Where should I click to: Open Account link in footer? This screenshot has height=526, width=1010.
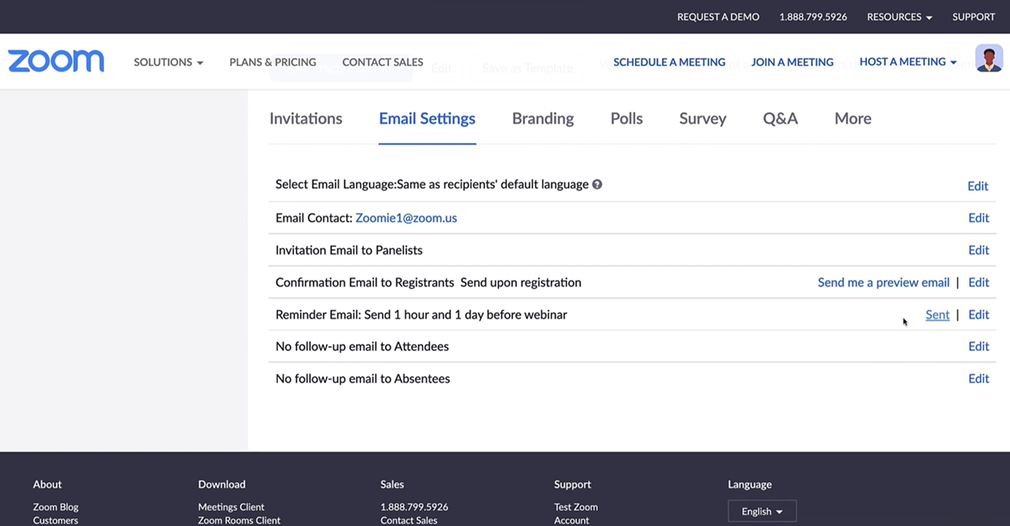click(571, 520)
